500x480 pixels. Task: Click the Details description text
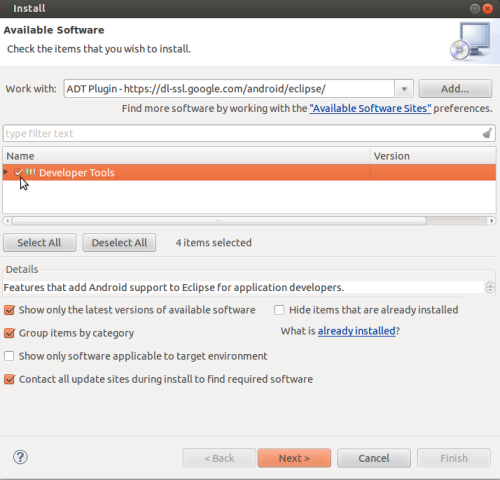pyautogui.click(x=174, y=287)
